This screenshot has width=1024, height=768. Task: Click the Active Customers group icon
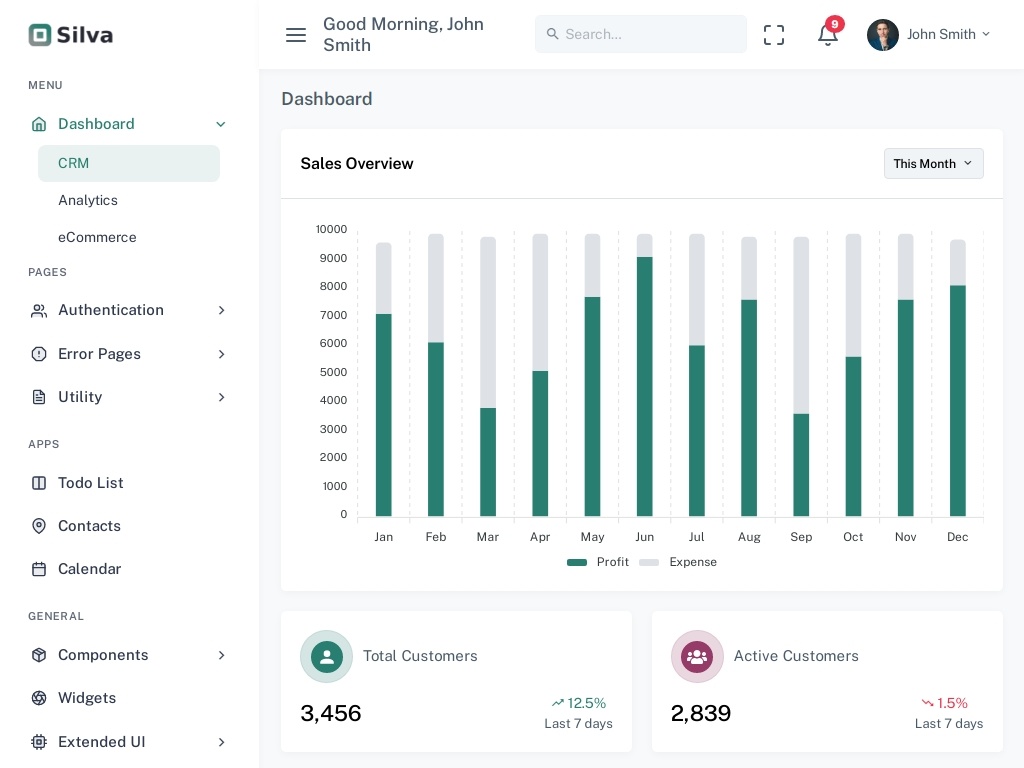point(697,657)
